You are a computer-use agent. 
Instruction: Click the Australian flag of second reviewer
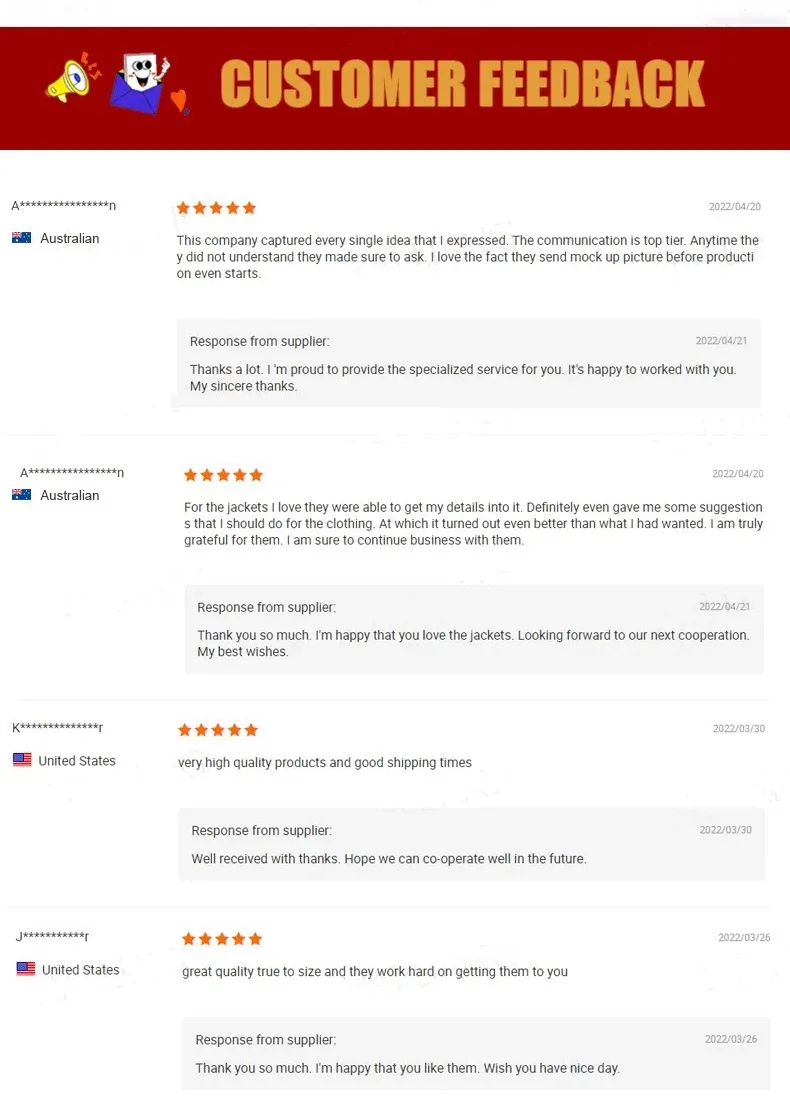click(x=21, y=495)
